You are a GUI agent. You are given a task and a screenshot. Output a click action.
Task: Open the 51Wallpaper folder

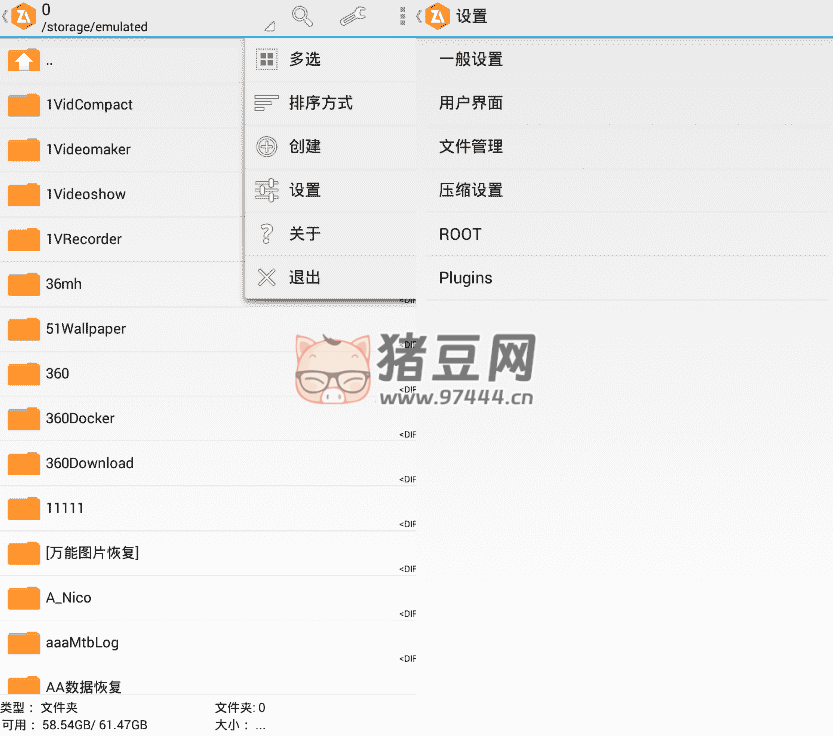tap(208, 329)
